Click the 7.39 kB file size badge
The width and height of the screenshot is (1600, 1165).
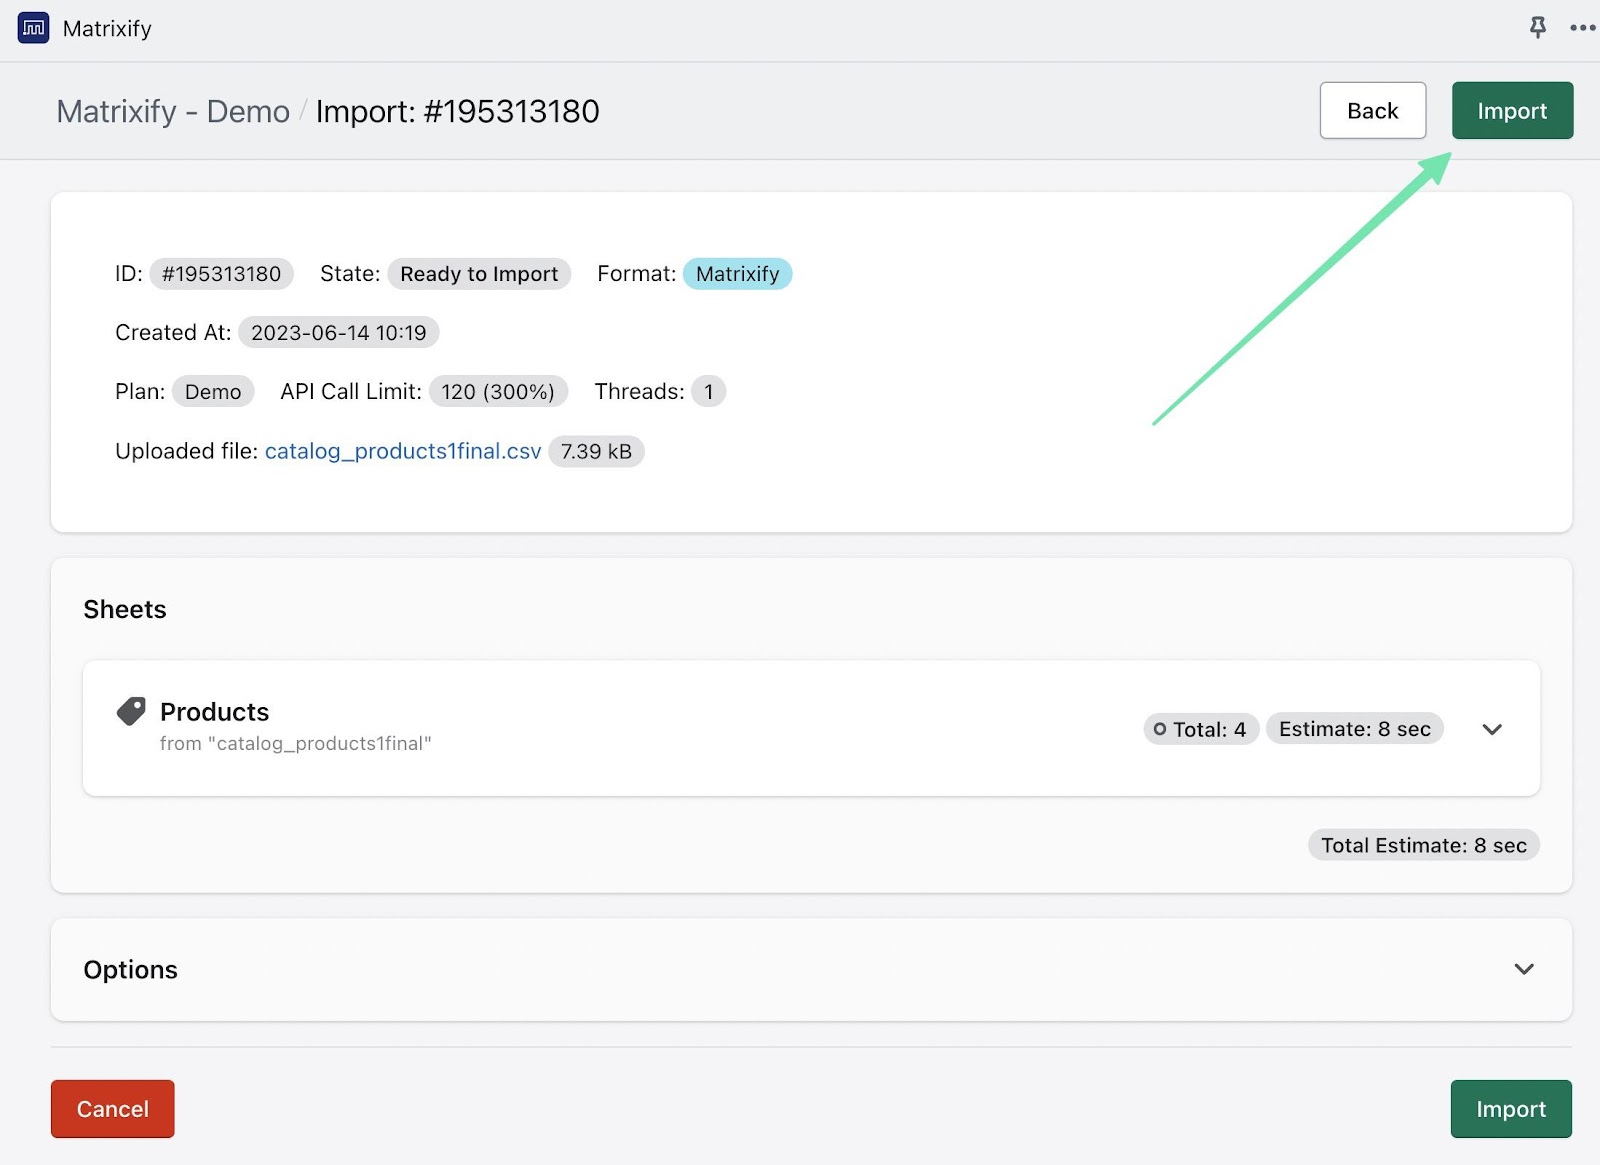(596, 451)
